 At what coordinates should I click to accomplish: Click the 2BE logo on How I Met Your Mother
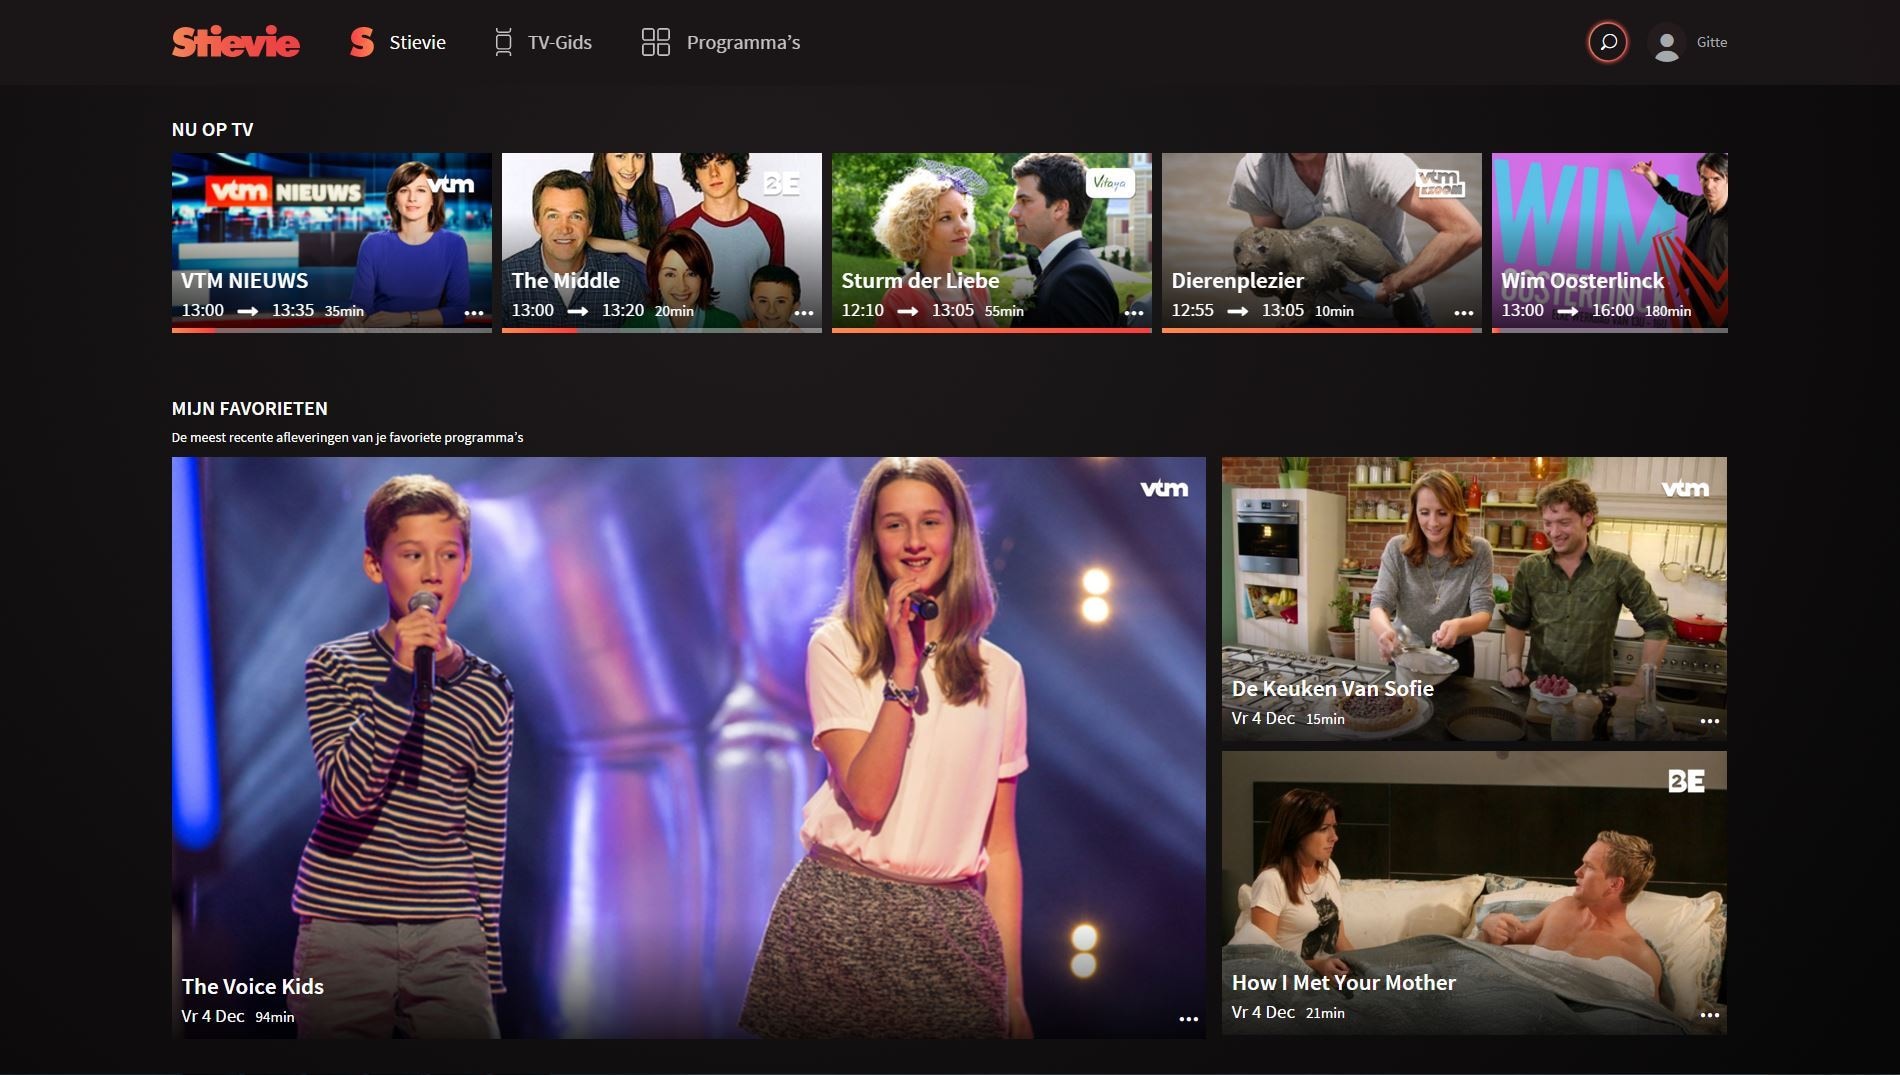click(x=1686, y=781)
